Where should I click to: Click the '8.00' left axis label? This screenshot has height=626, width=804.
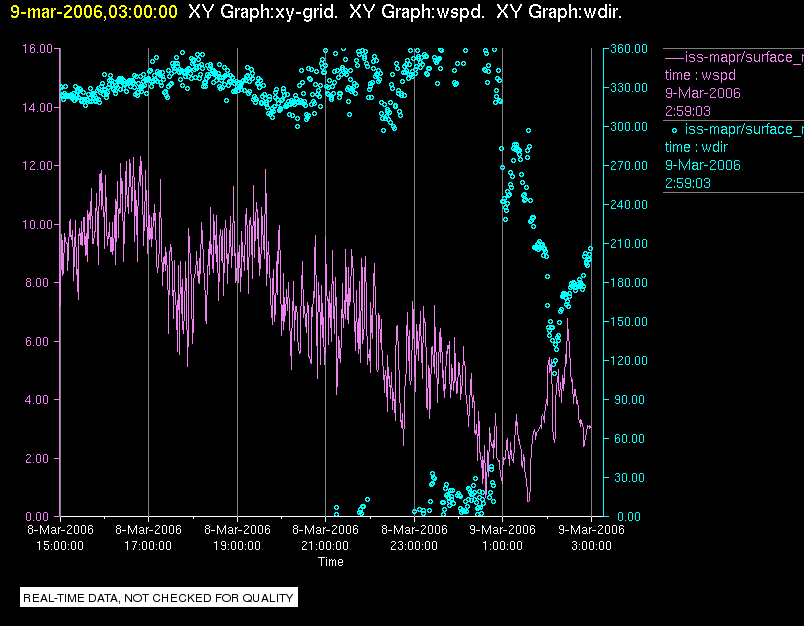pyautogui.click(x=40, y=283)
